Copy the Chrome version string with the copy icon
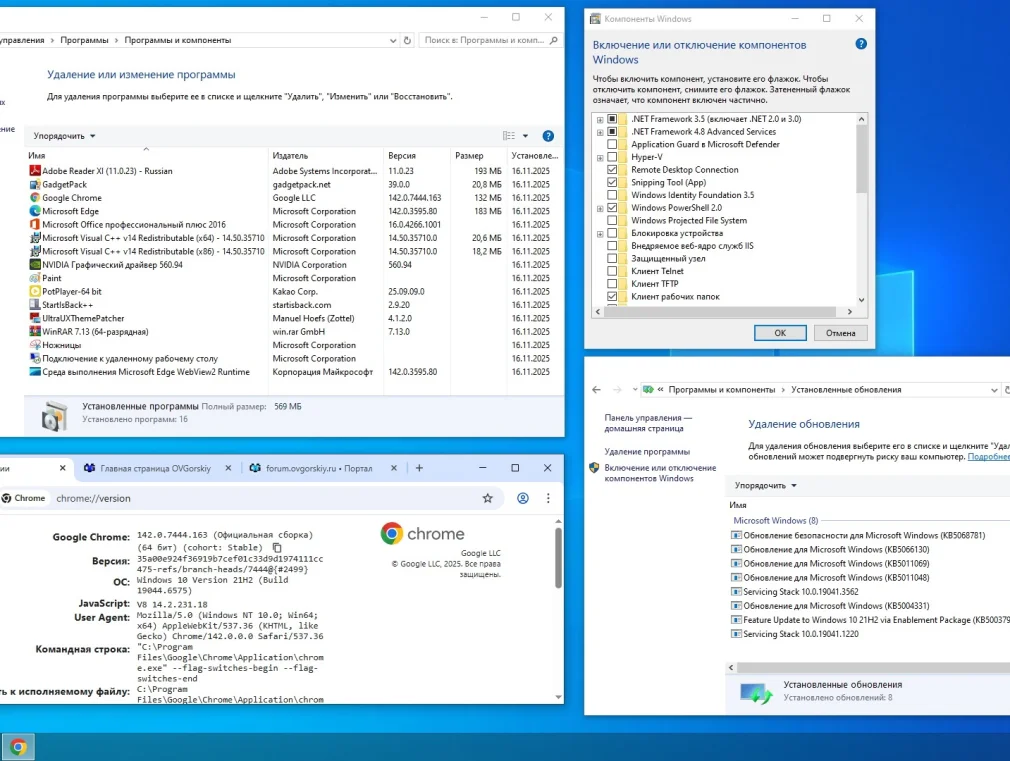 tap(277, 548)
